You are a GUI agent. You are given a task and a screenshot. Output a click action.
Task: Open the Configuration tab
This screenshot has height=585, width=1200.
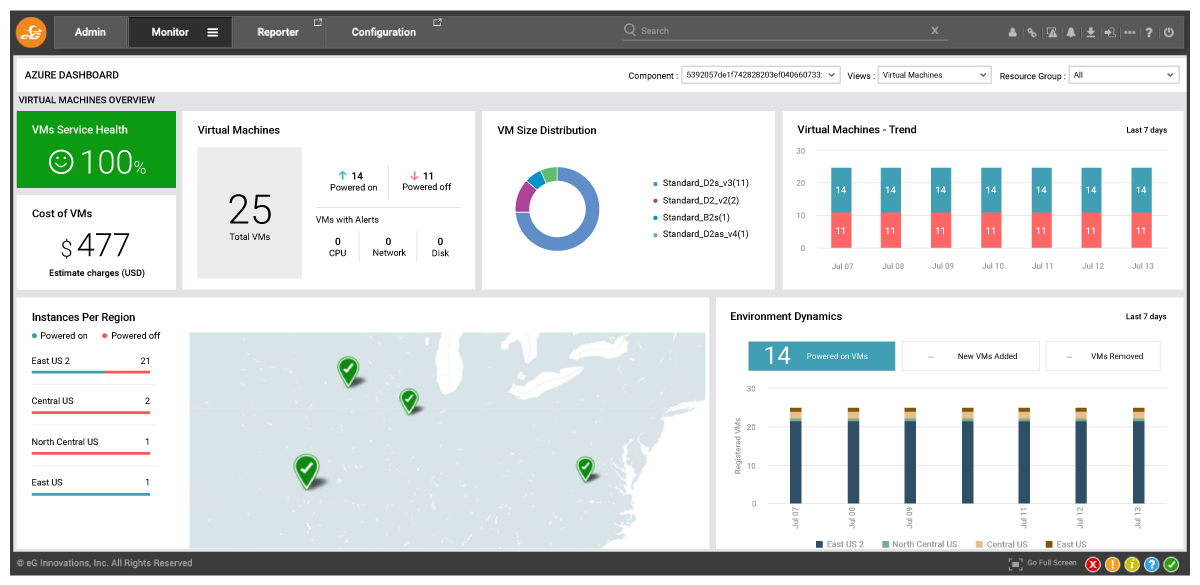(384, 32)
